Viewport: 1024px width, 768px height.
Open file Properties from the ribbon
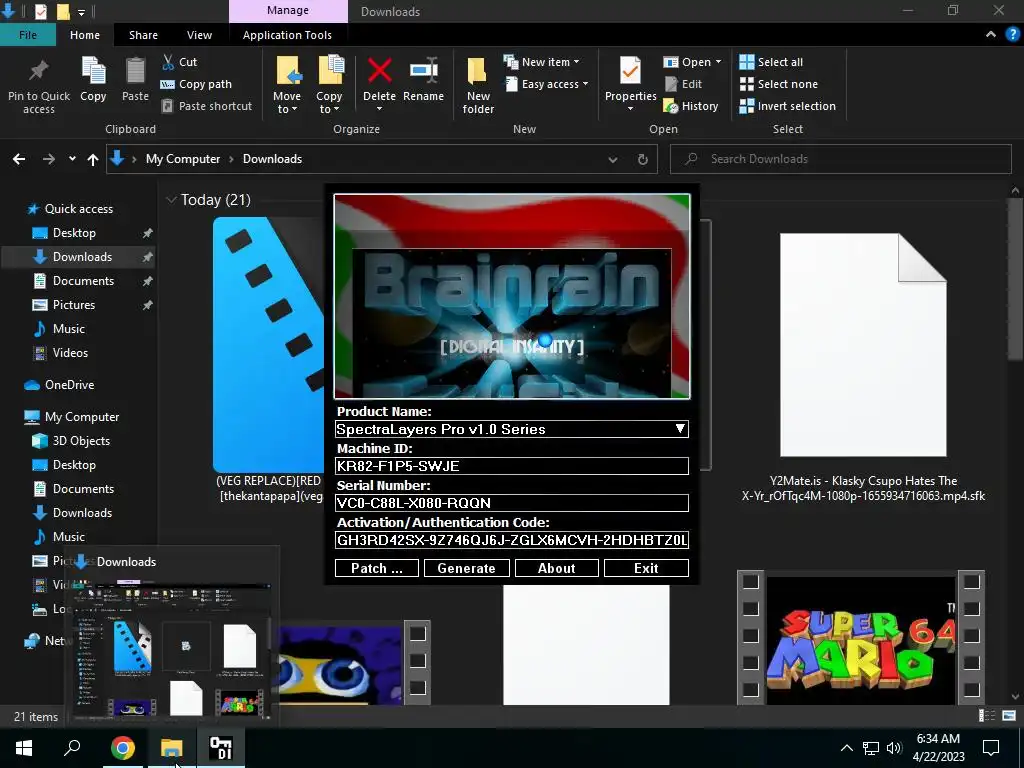coord(630,84)
